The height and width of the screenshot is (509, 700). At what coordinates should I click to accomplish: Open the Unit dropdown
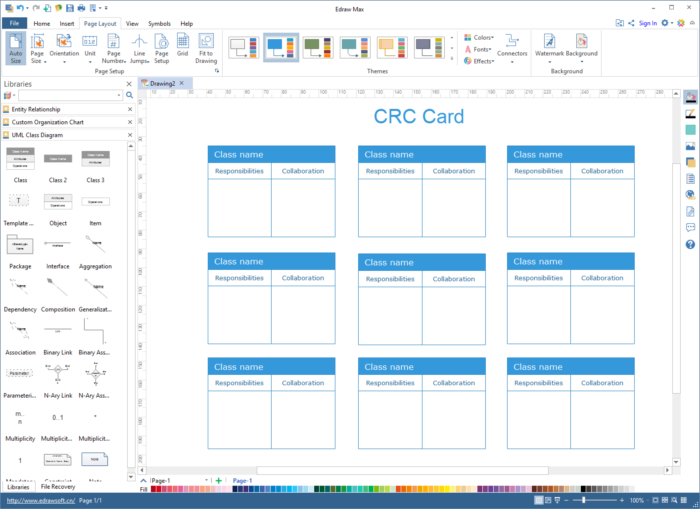90,49
